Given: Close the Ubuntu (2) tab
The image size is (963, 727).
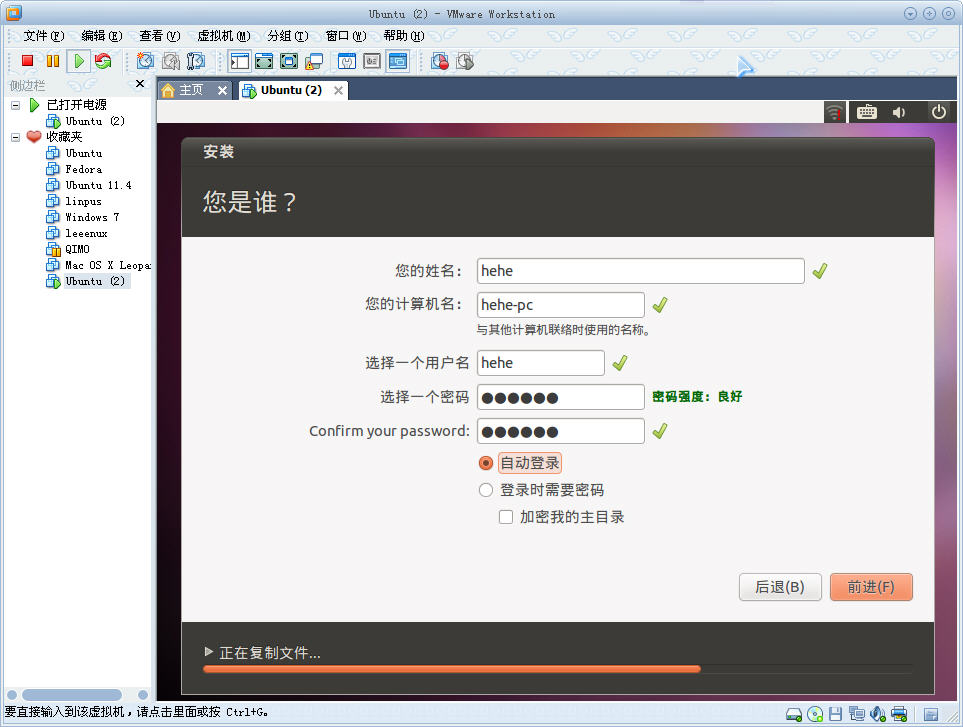Looking at the screenshot, I should click(338, 90).
